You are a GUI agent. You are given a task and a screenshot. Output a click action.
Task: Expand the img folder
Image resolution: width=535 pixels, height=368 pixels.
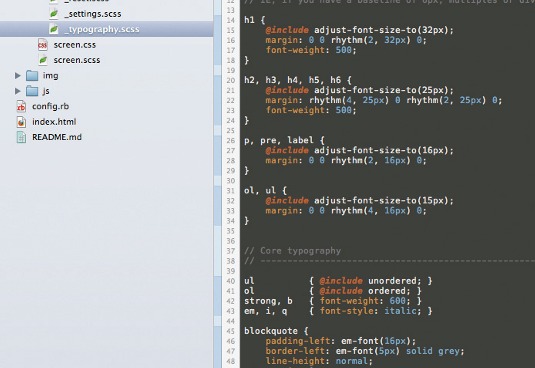[18, 75]
